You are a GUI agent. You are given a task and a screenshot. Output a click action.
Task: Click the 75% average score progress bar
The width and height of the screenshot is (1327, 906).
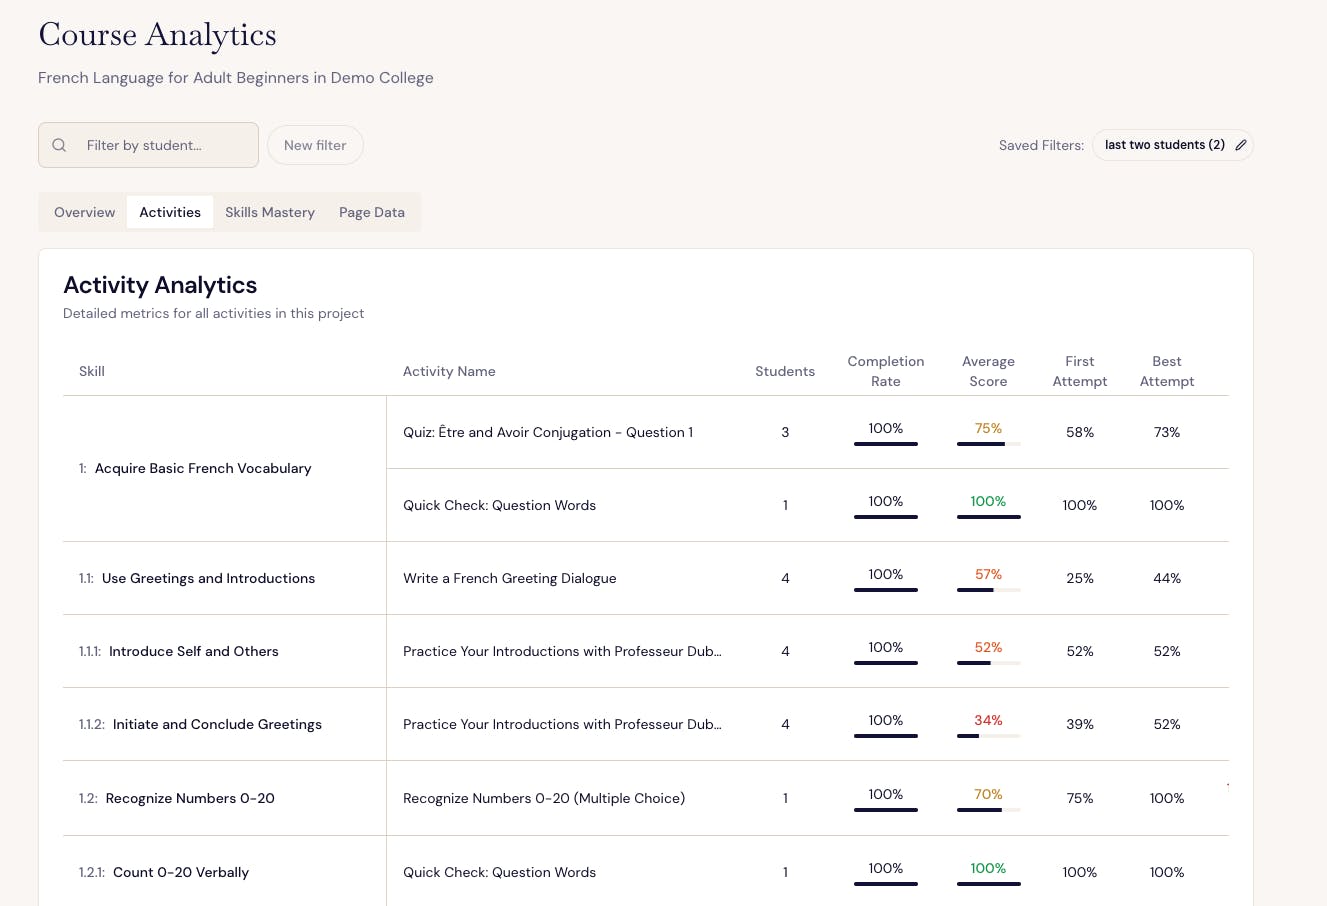[988, 443]
